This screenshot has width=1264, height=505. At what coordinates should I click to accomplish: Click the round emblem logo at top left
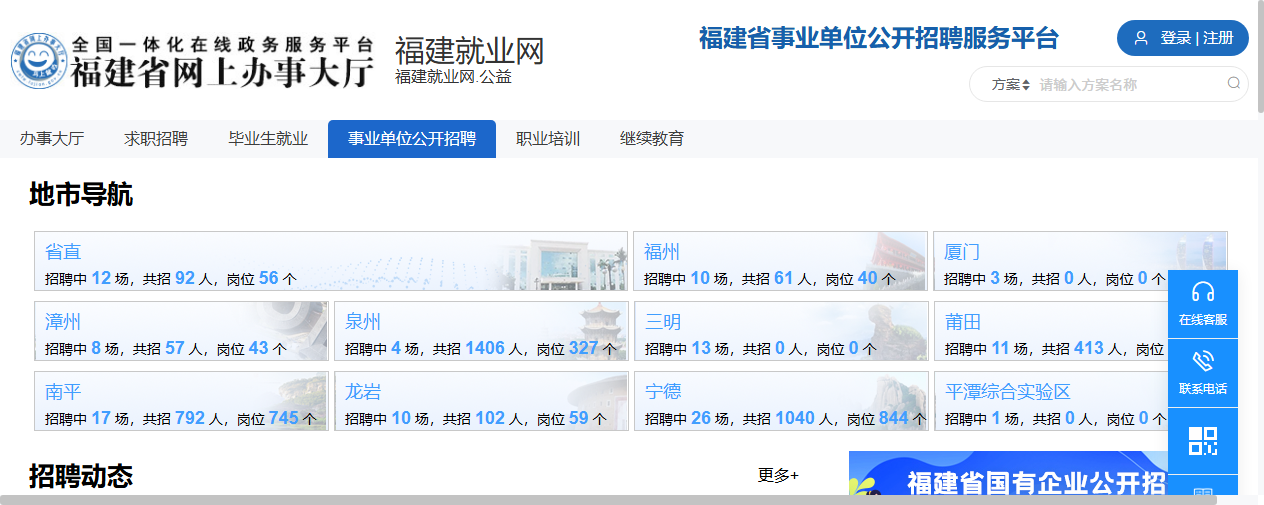pyautogui.click(x=39, y=62)
